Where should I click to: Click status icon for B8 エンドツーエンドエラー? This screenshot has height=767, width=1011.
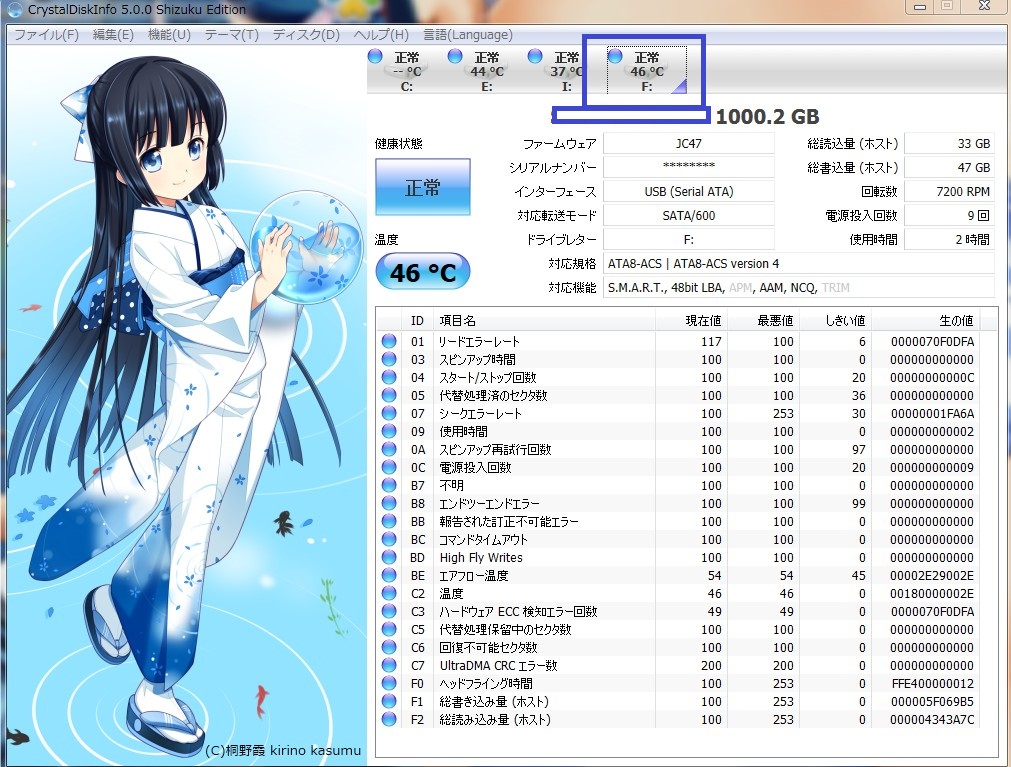click(x=389, y=503)
